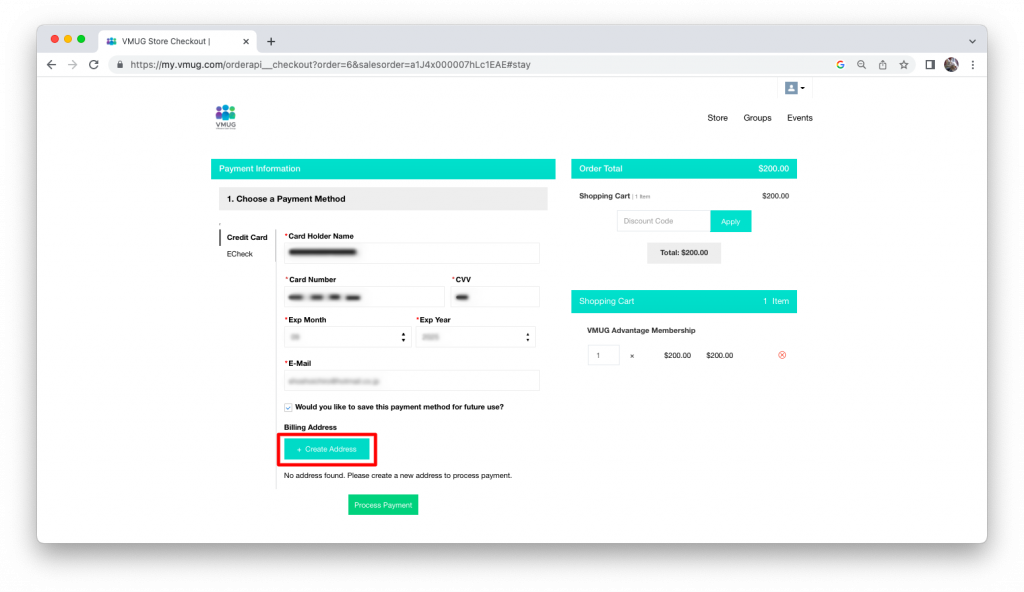
Task: Switch to the ECheck payment method
Action: click(241, 254)
